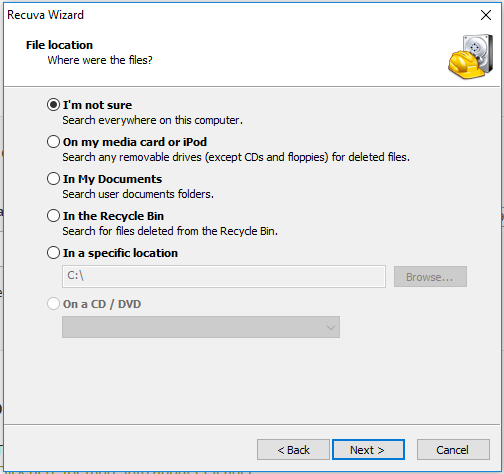Click "Search user documents folders." description text

pos(138,194)
